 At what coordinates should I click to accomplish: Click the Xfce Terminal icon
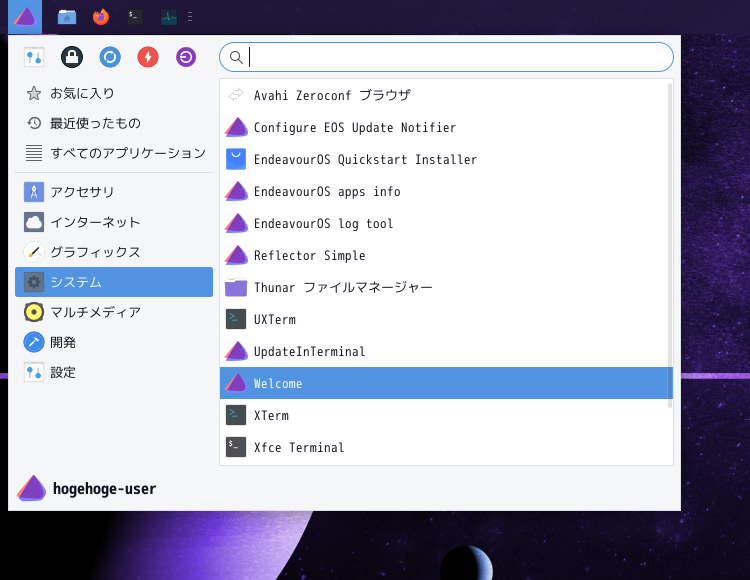point(236,447)
